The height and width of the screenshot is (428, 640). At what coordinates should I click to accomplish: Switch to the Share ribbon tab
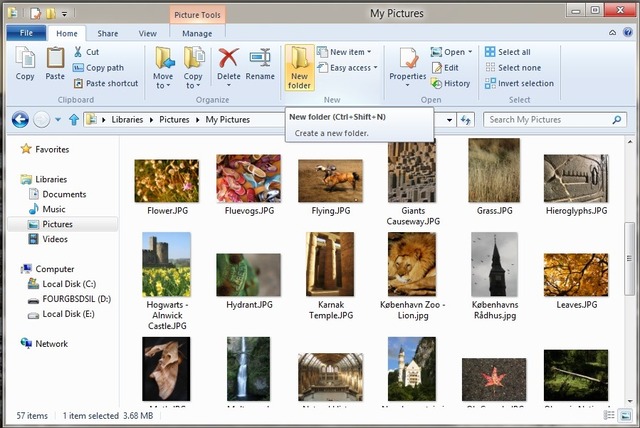[x=107, y=33]
